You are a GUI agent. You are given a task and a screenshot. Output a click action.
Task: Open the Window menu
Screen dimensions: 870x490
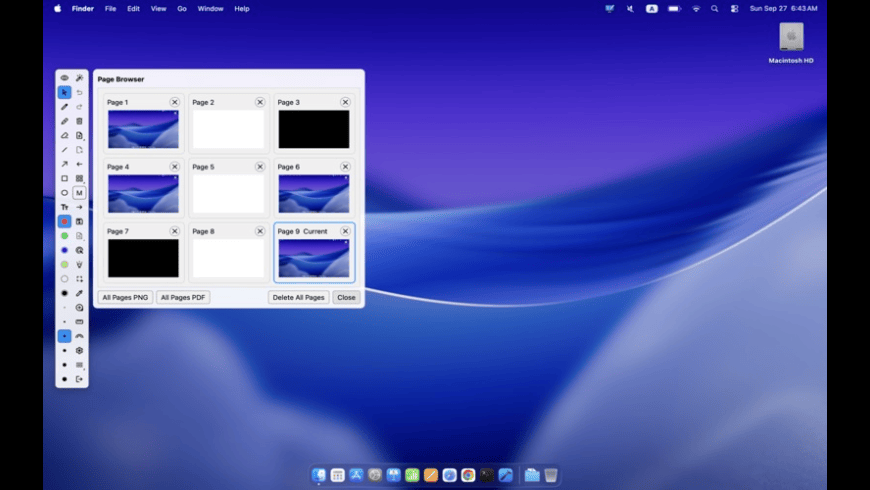[x=210, y=9]
